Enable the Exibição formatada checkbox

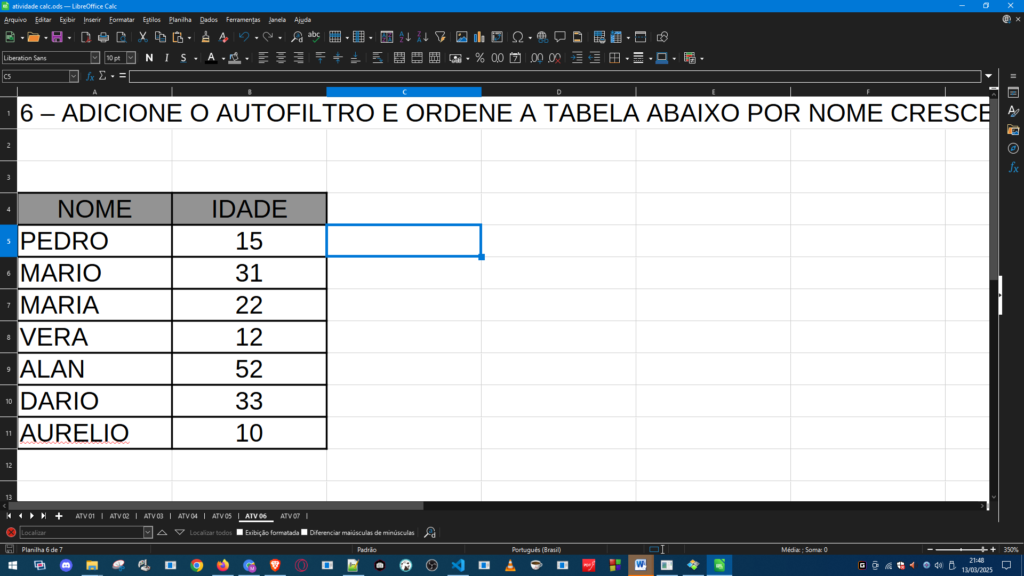coord(240,532)
